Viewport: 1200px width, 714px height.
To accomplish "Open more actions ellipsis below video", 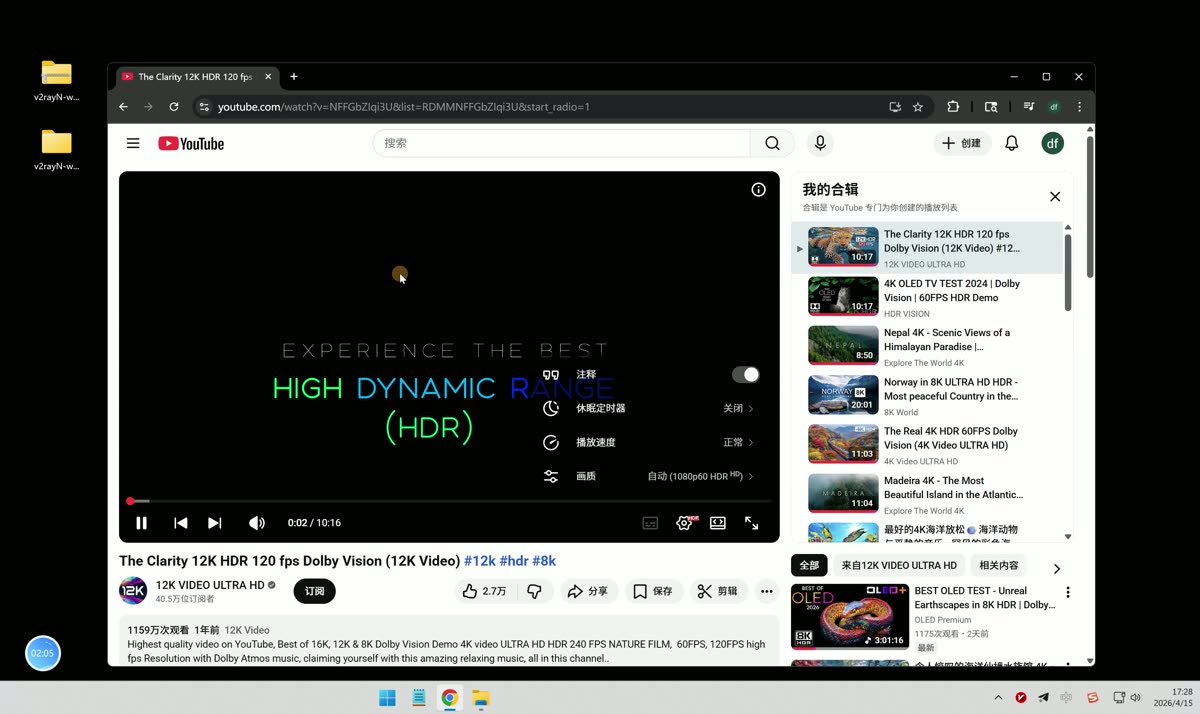I will tap(767, 591).
